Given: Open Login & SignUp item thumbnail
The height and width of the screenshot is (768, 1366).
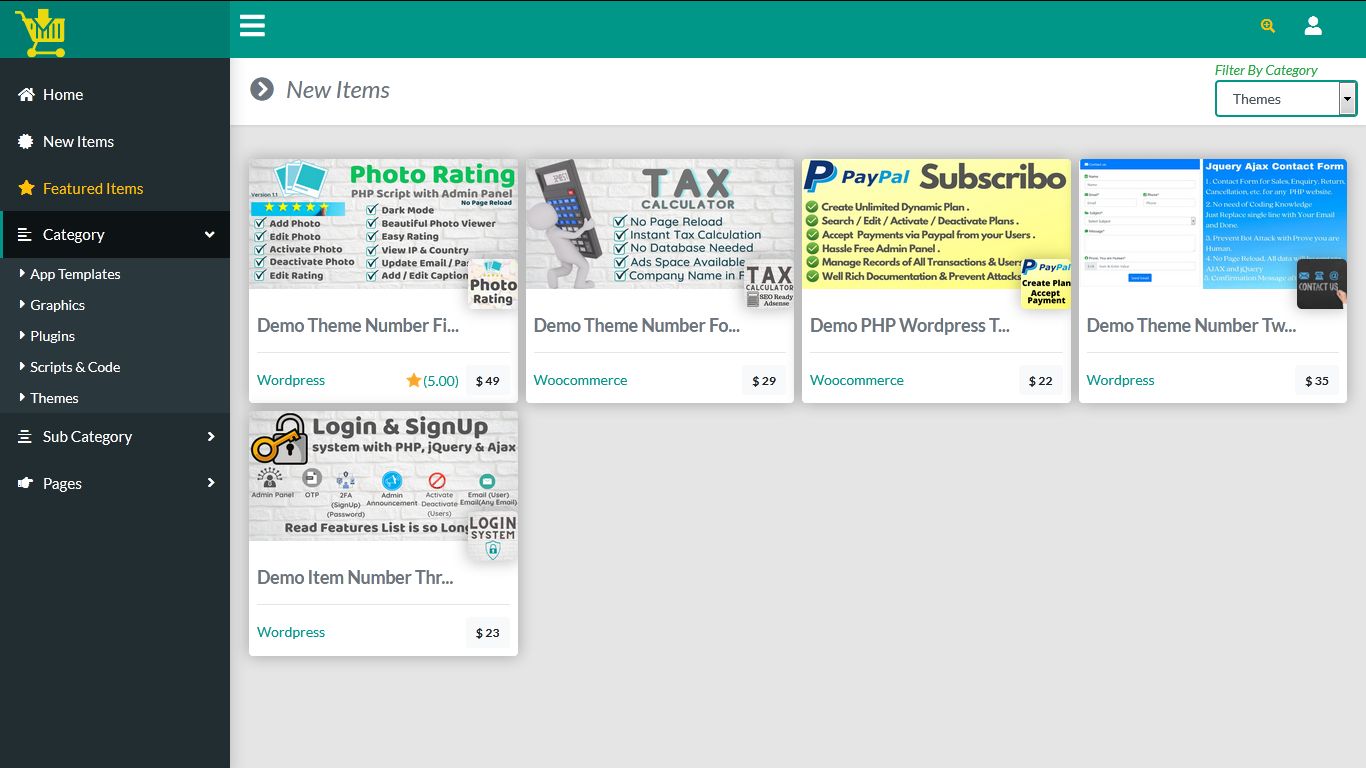Looking at the screenshot, I should coord(383,476).
